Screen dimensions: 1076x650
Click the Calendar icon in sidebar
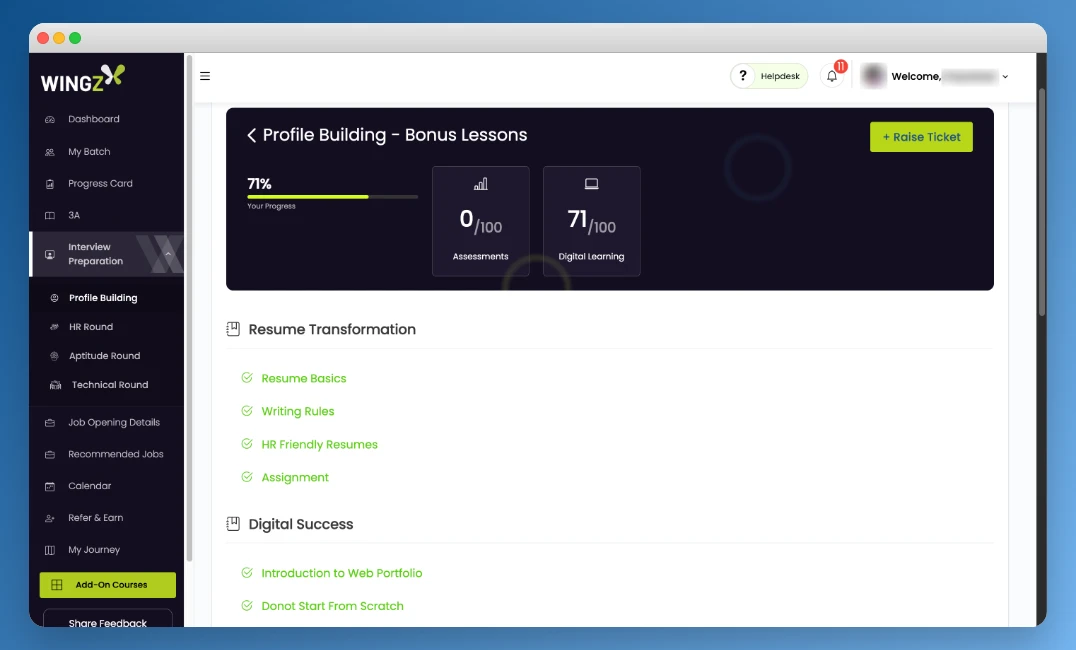coord(50,487)
